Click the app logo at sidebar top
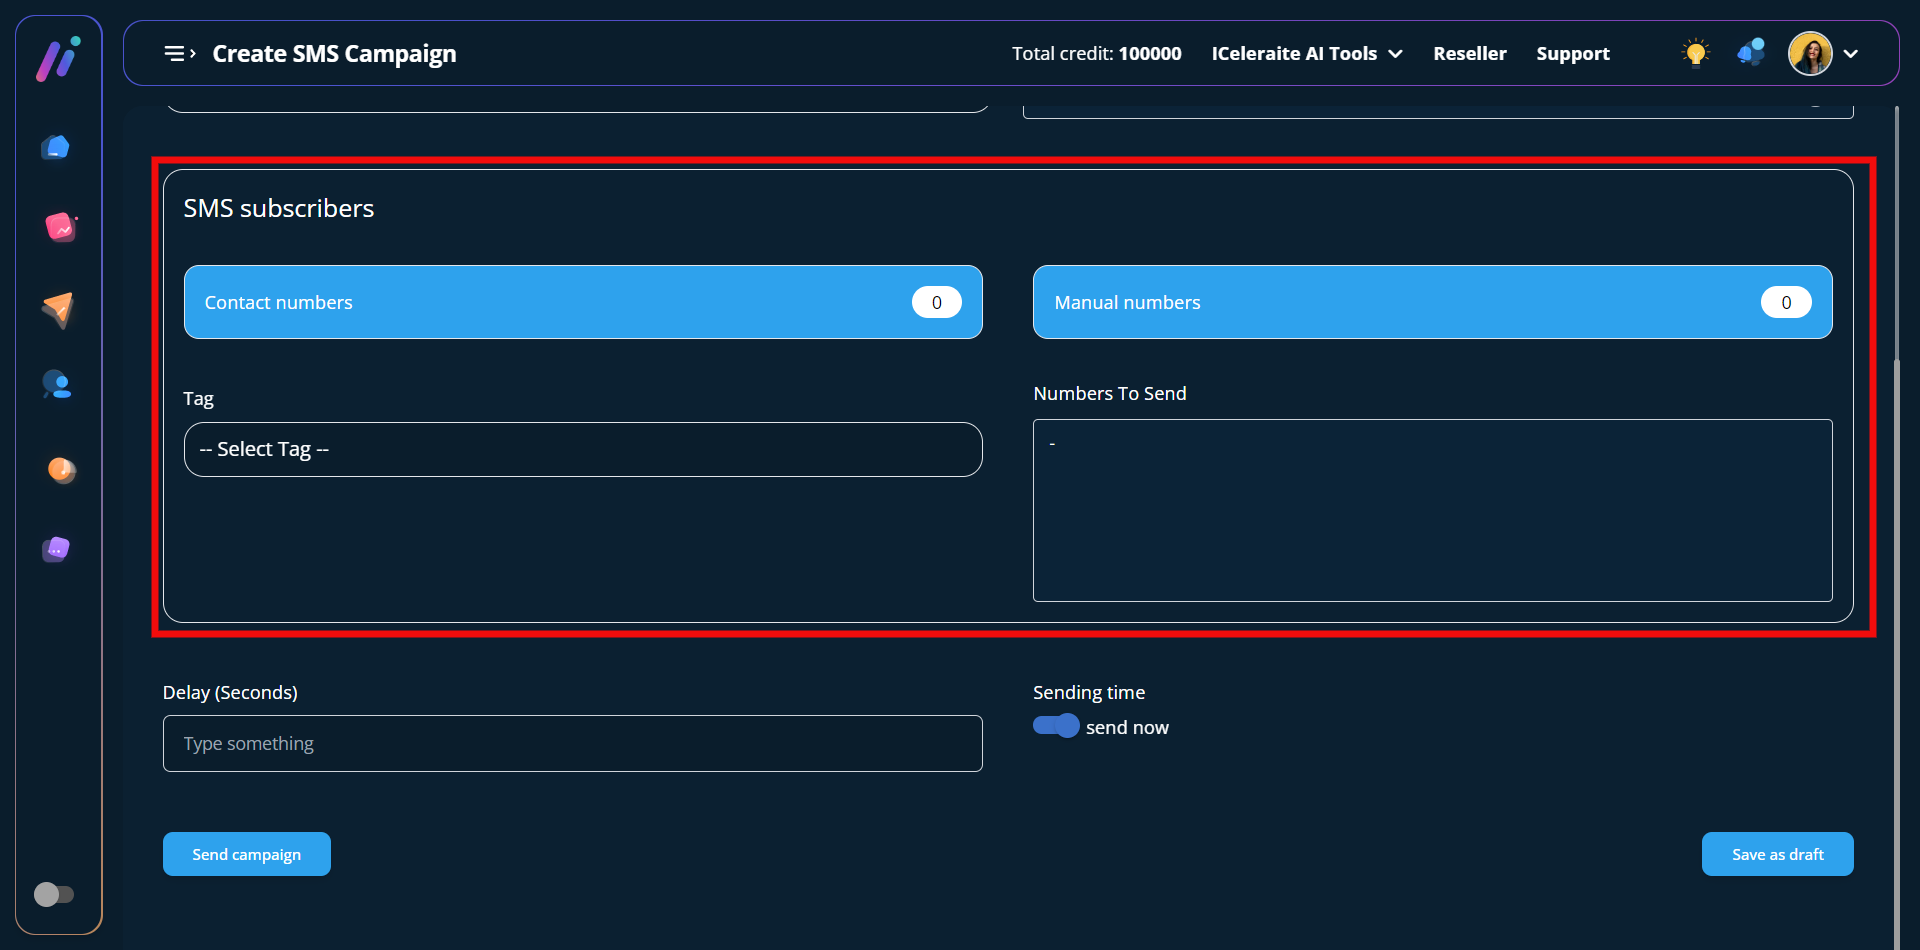Image resolution: width=1920 pixels, height=950 pixels. click(58, 59)
